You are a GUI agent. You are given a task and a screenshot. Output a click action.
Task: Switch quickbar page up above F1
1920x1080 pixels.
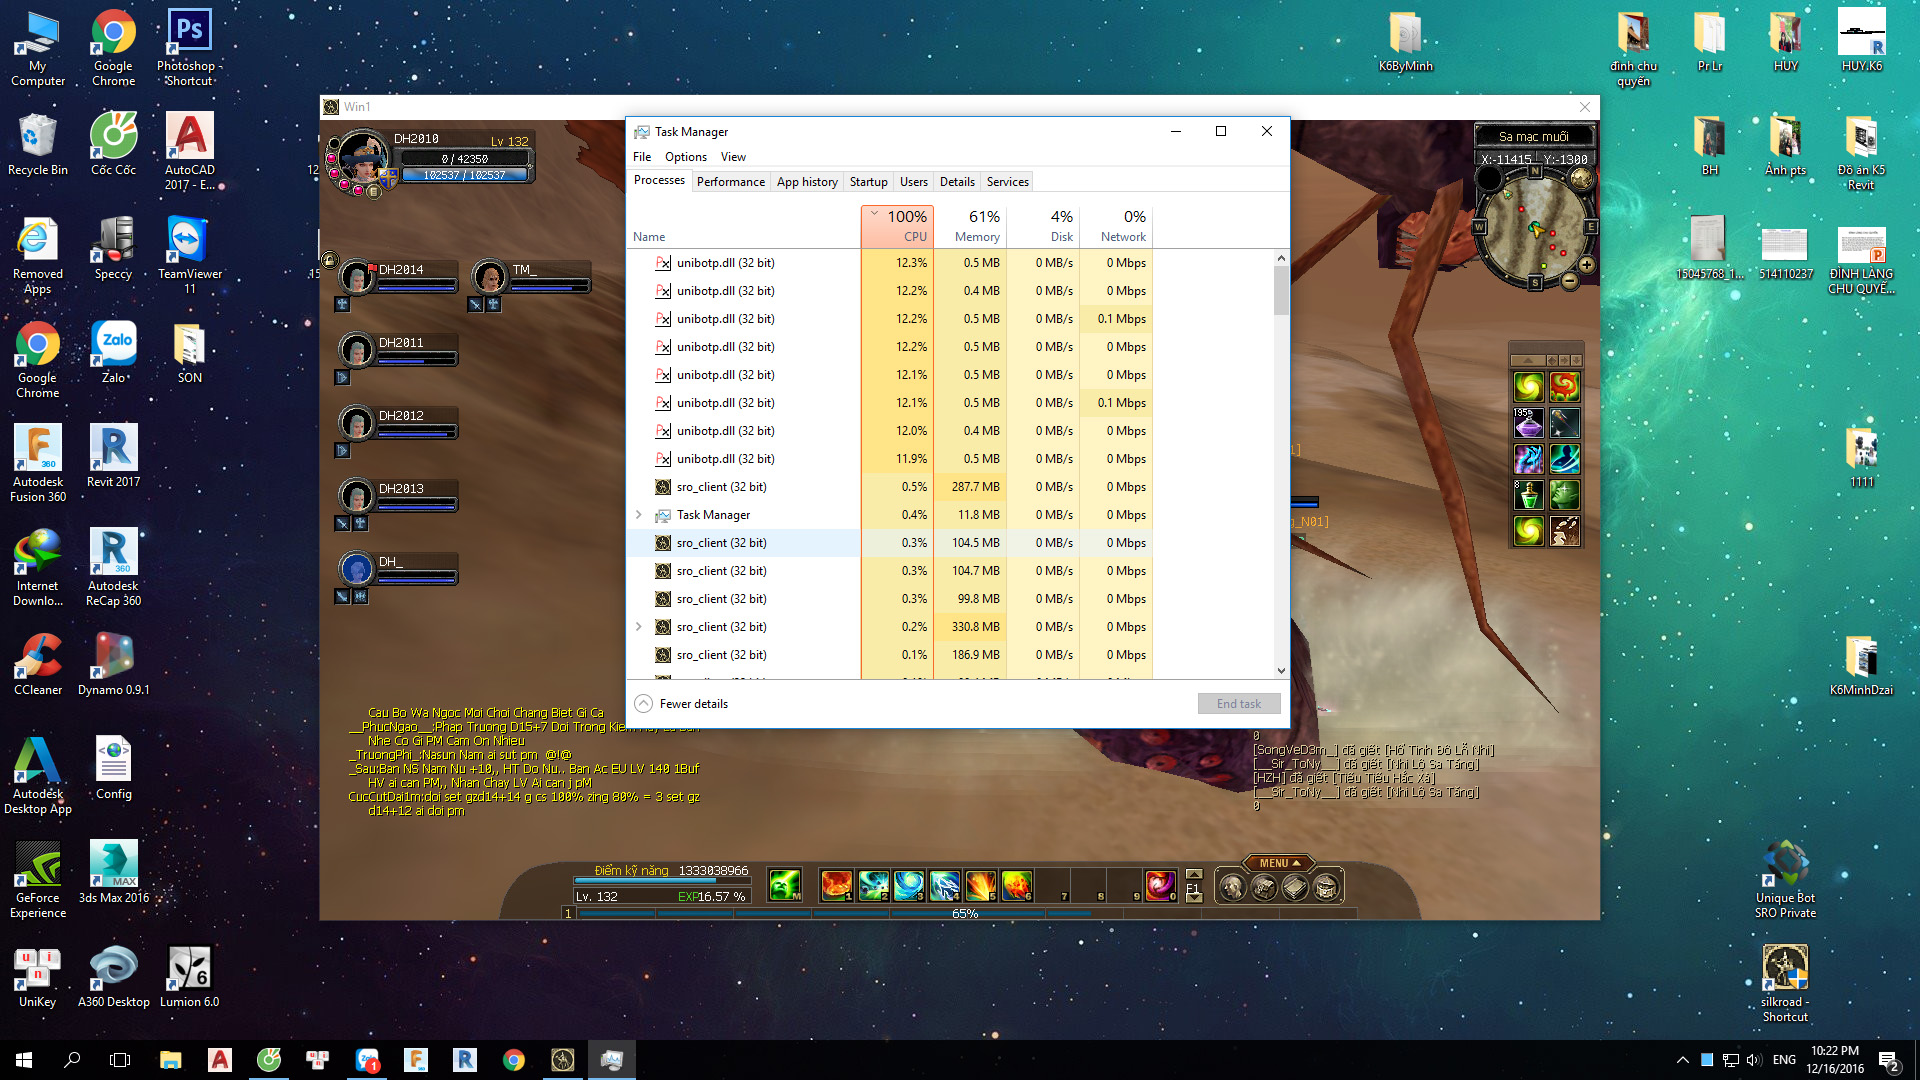pyautogui.click(x=1194, y=874)
